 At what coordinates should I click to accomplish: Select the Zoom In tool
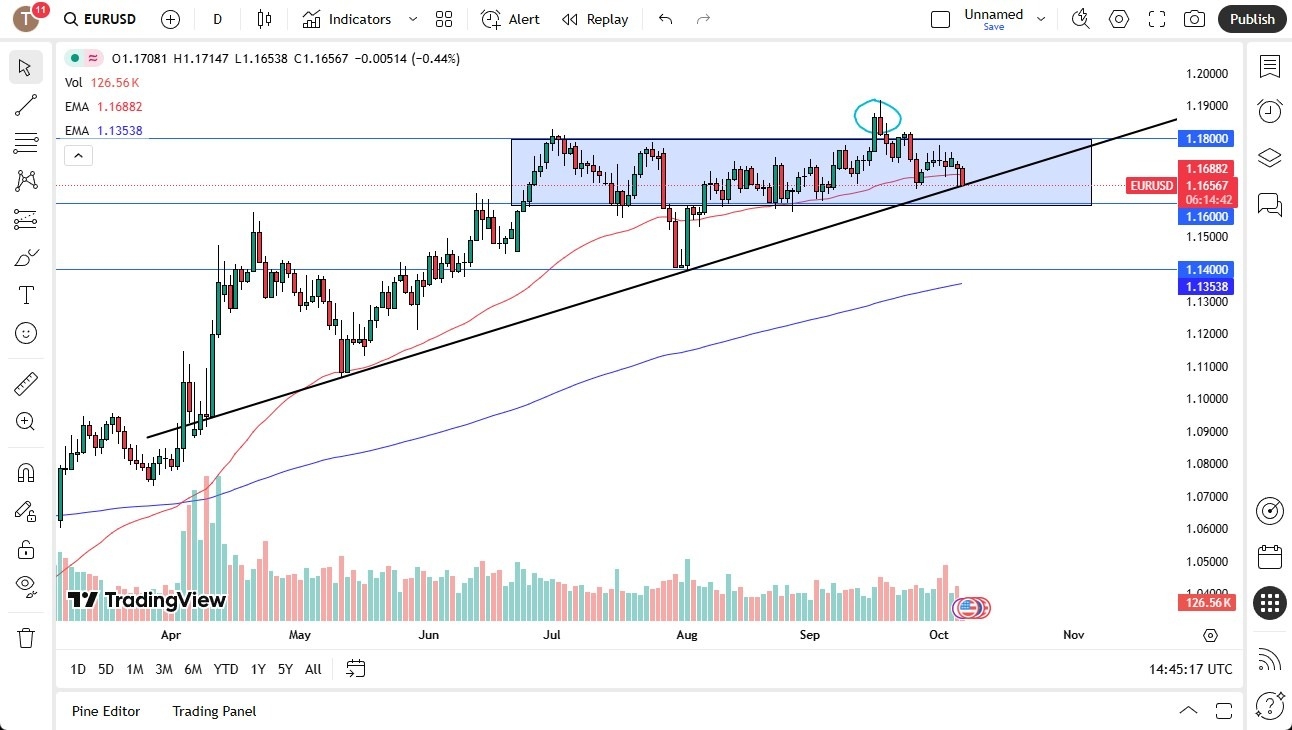pyautogui.click(x=26, y=421)
